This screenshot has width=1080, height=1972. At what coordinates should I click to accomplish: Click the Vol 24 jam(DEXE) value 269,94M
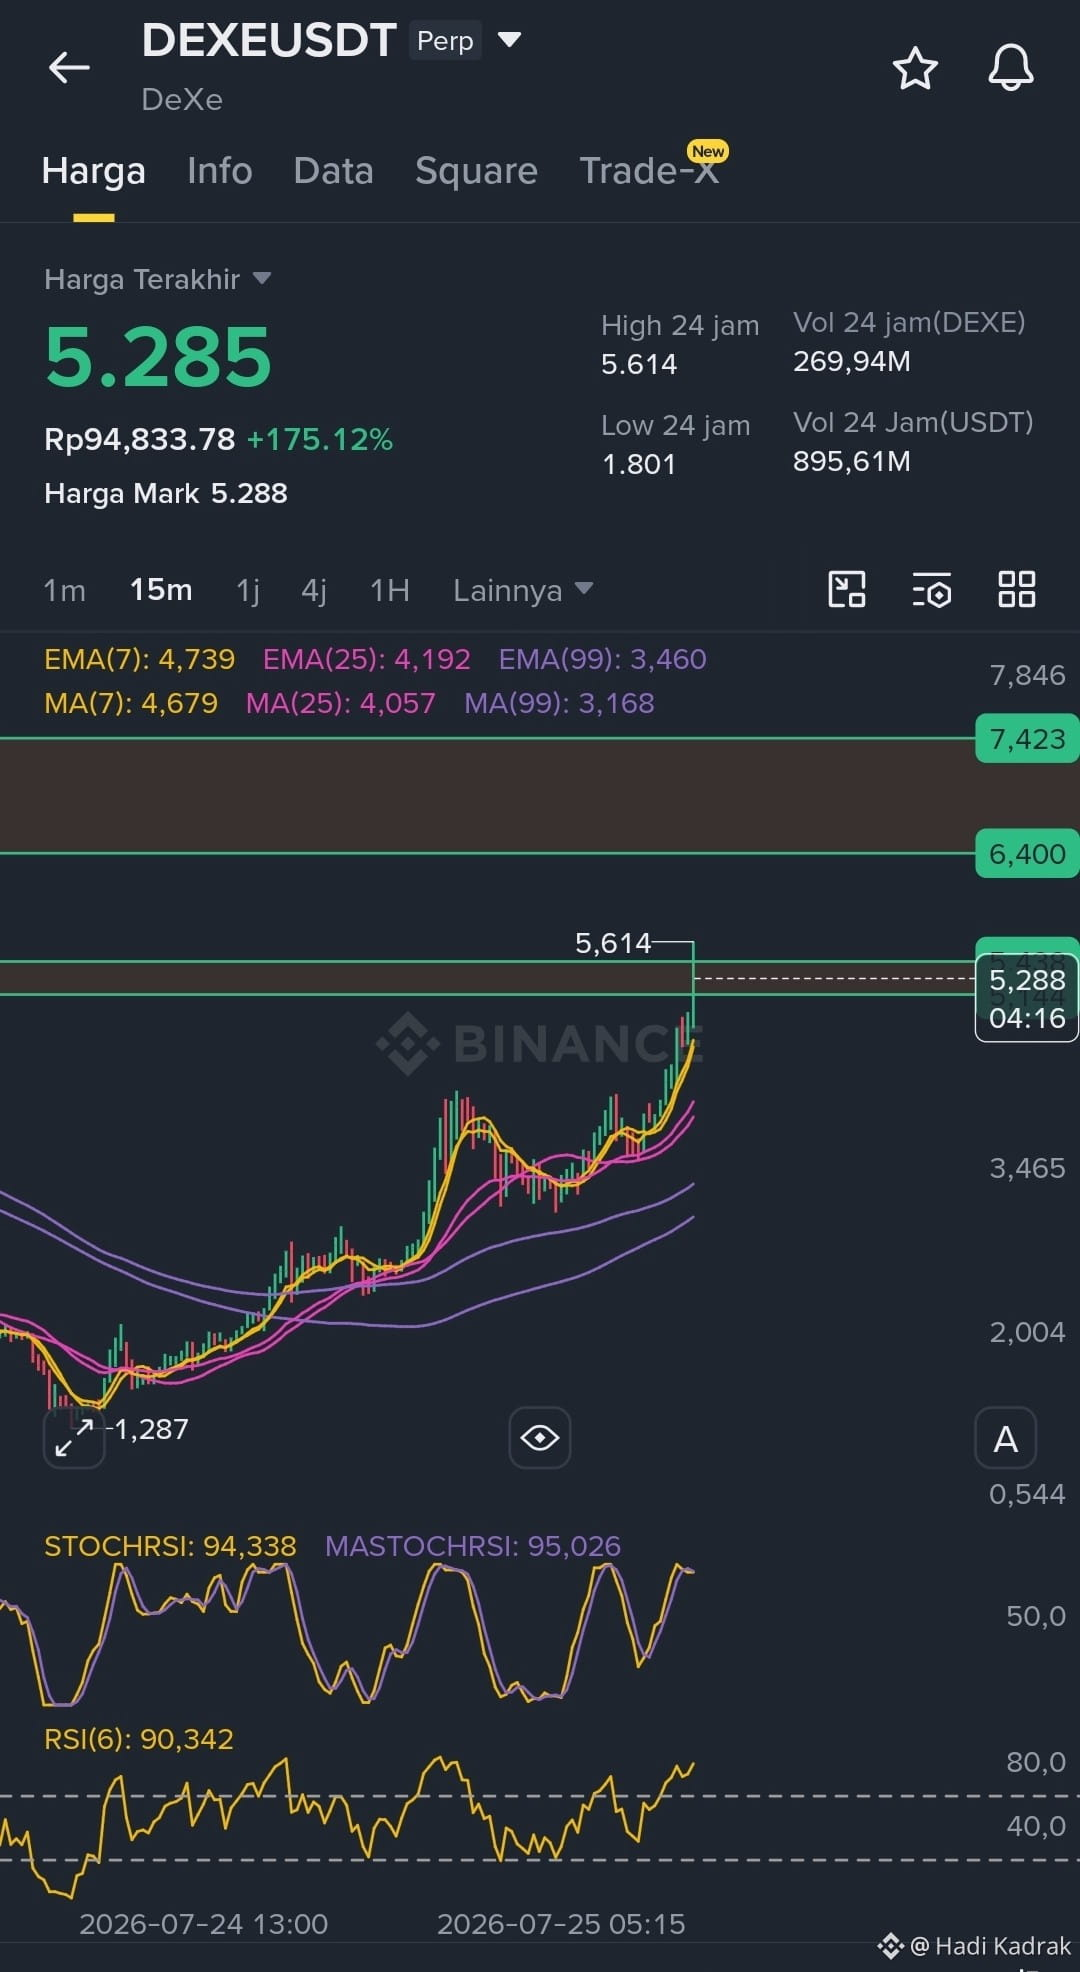852,361
